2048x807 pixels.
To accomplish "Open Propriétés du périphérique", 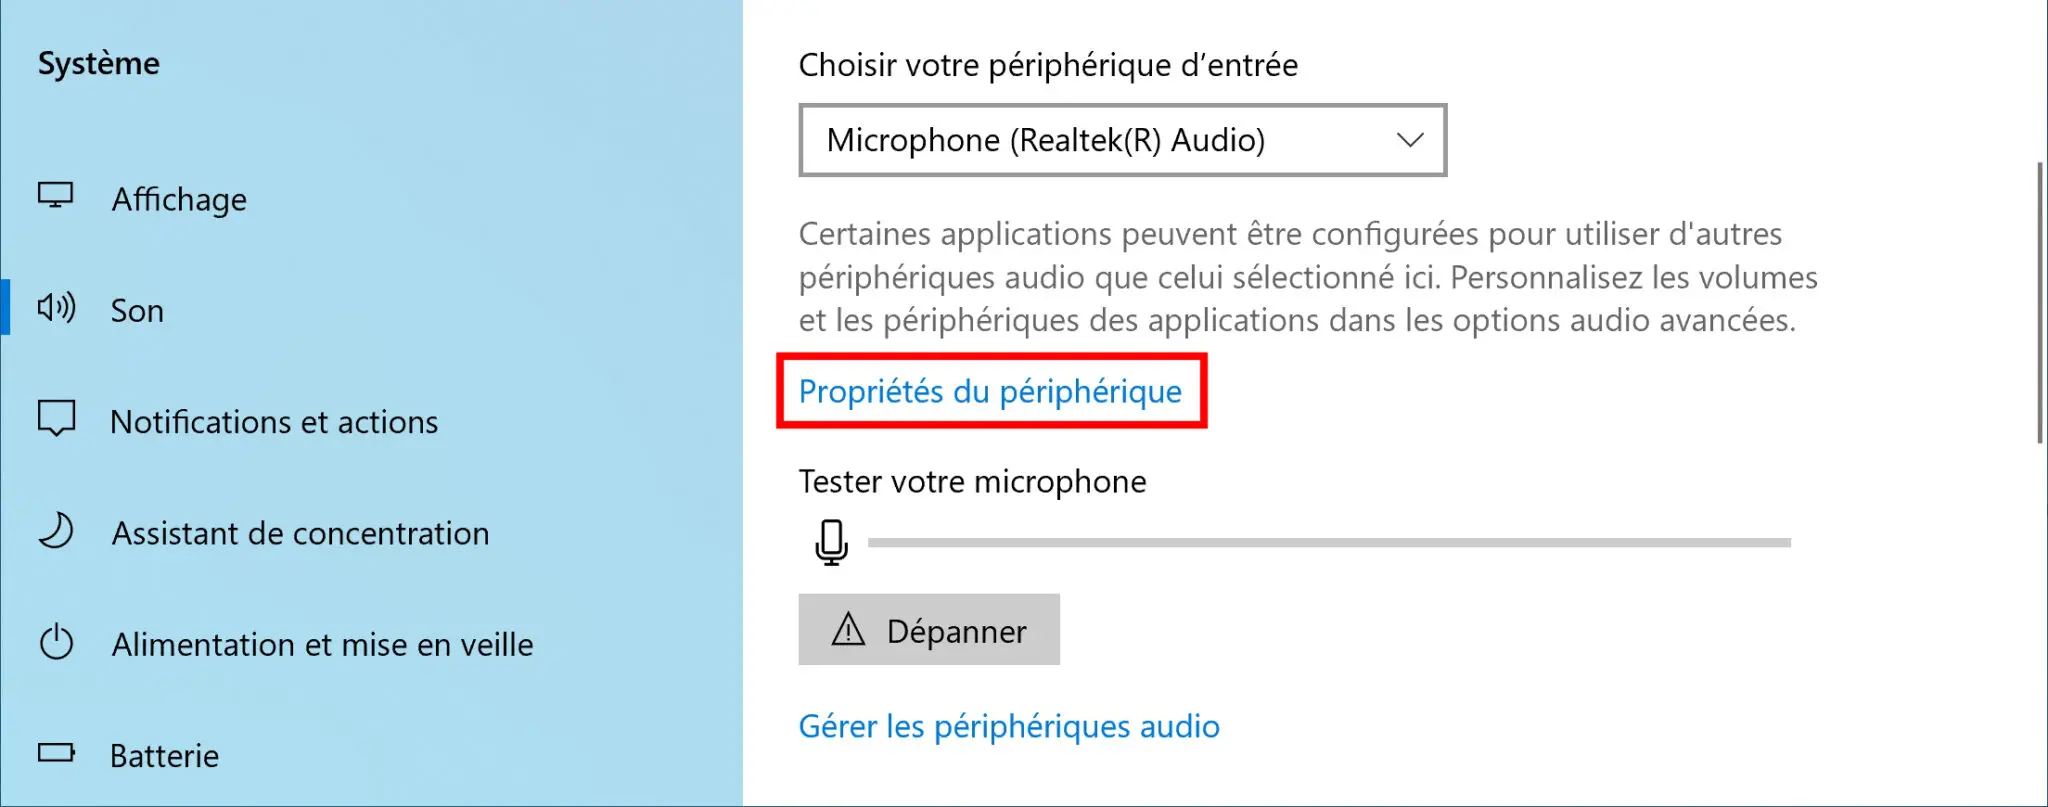I will (989, 391).
